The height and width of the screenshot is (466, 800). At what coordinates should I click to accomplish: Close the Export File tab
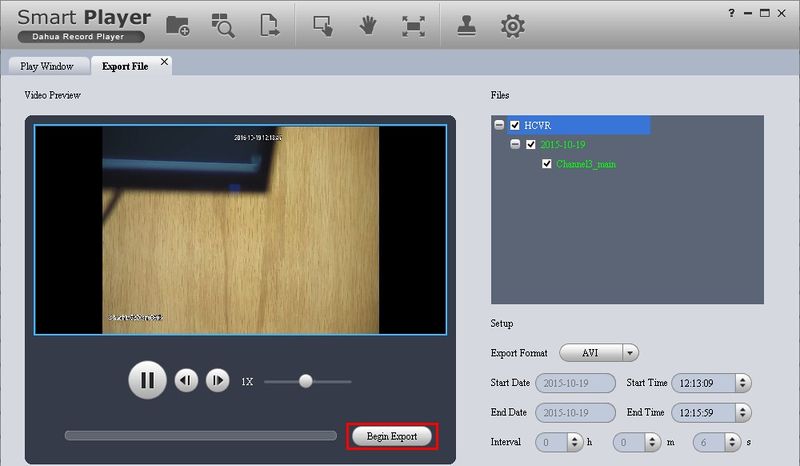pyautogui.click(x=165, y=63)
